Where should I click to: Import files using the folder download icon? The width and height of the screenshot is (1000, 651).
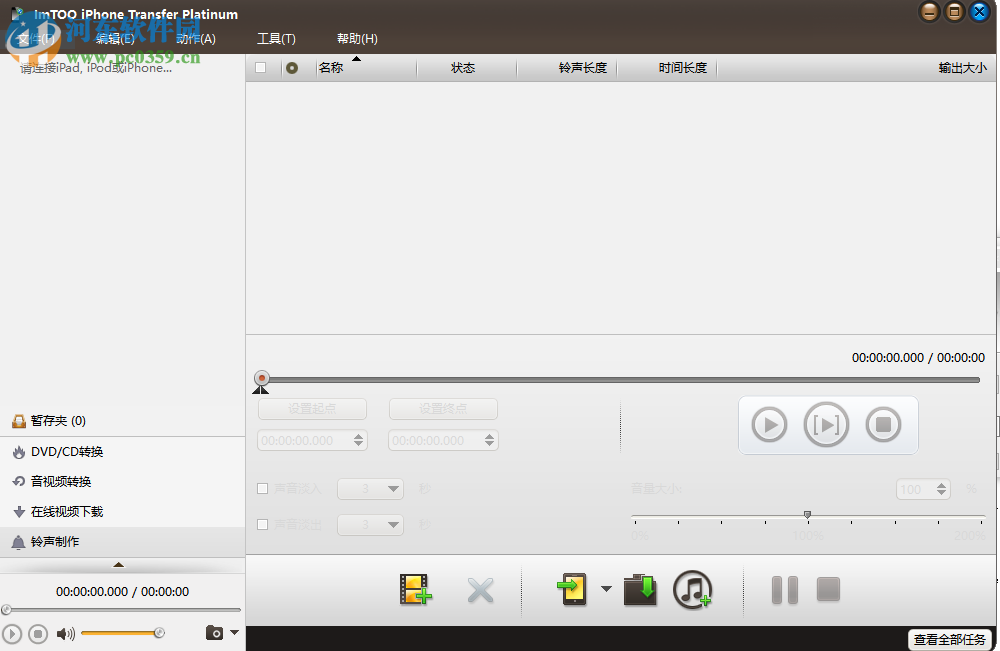click(x=640, y=590)
